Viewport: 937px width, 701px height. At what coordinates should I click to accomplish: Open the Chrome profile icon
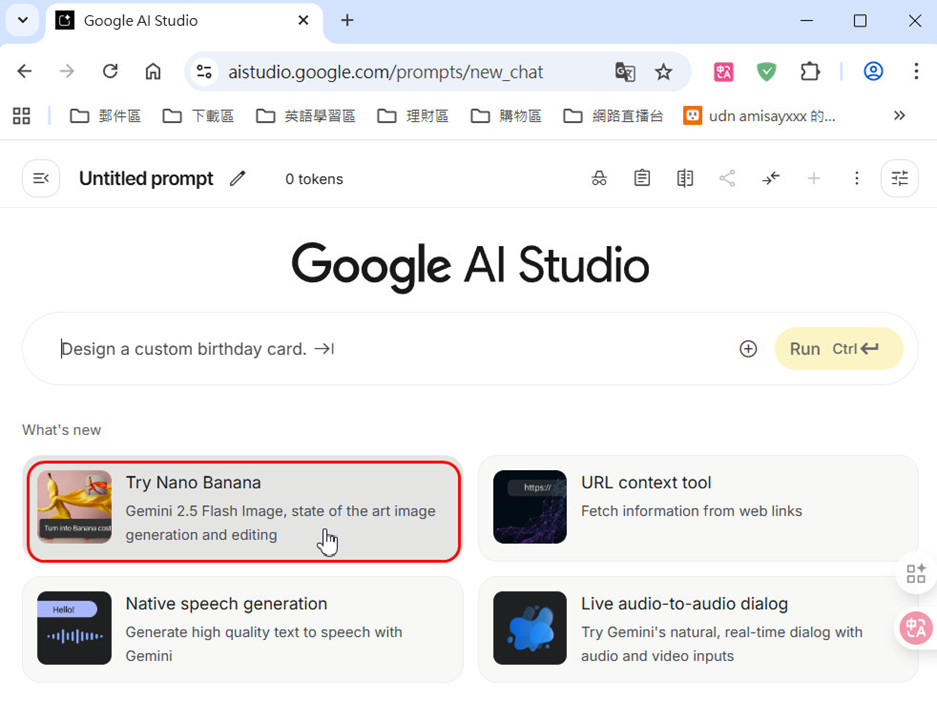(x=873, y=72)
